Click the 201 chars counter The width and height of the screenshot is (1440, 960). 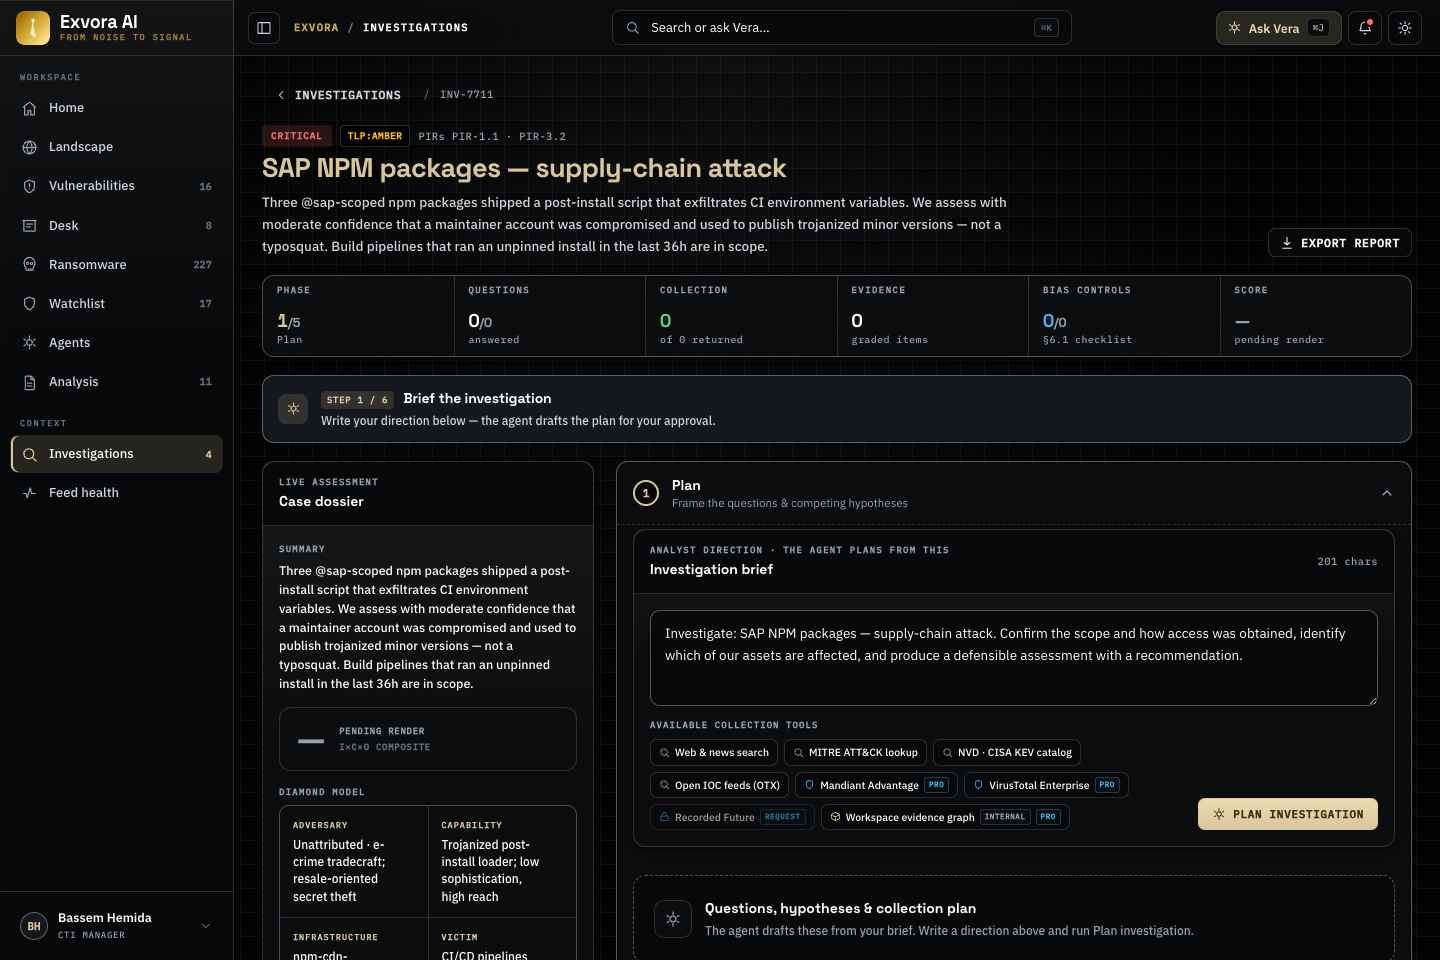(1347, 562)
